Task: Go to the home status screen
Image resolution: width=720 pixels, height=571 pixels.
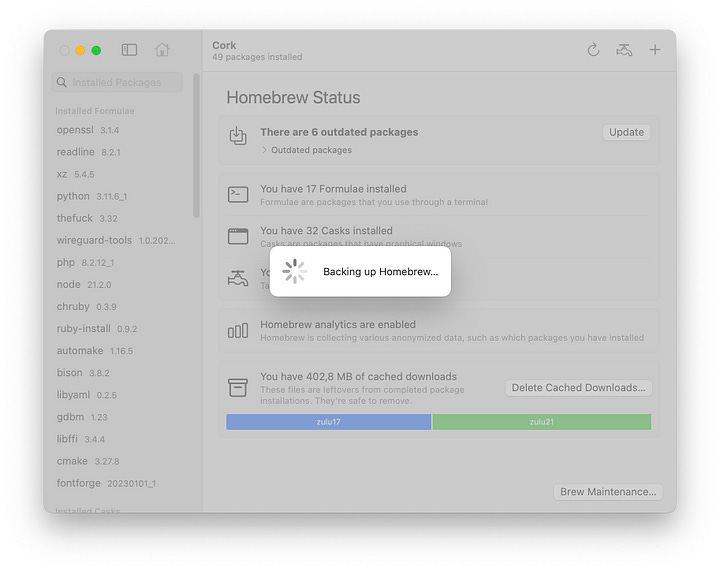Action: (162, 49)
